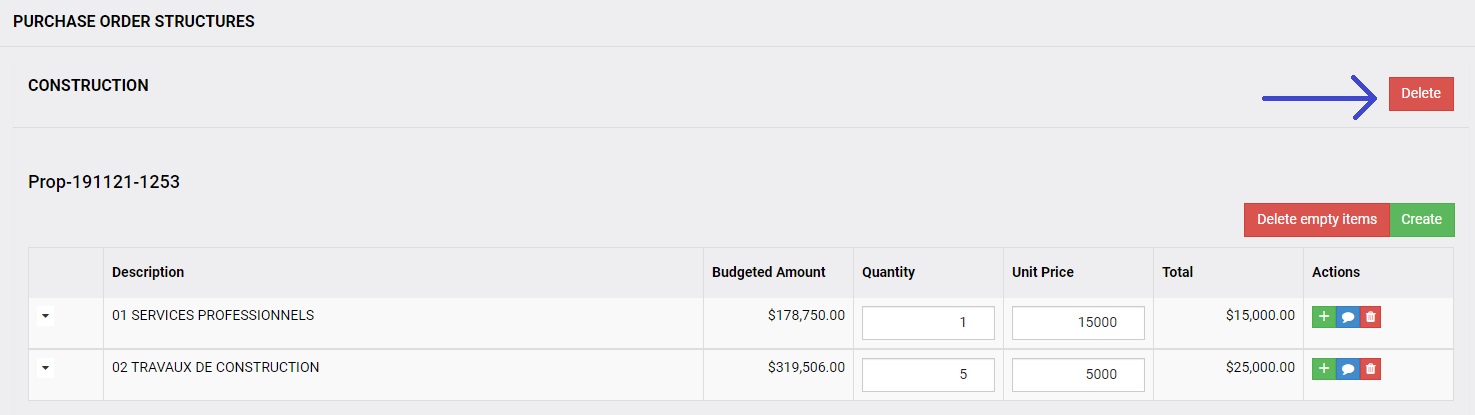1475x415 pixels.
Task: Click the red Delete button for Construction
Action: [1421, 93]
